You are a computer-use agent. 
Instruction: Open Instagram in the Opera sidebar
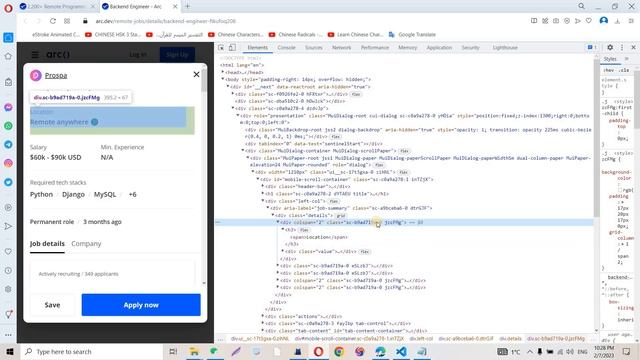coord(8,163)
